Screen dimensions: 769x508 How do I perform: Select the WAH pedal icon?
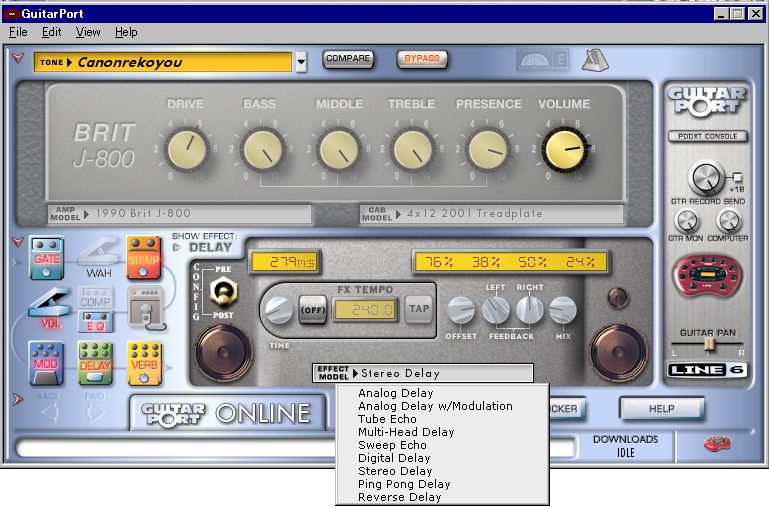99,258
